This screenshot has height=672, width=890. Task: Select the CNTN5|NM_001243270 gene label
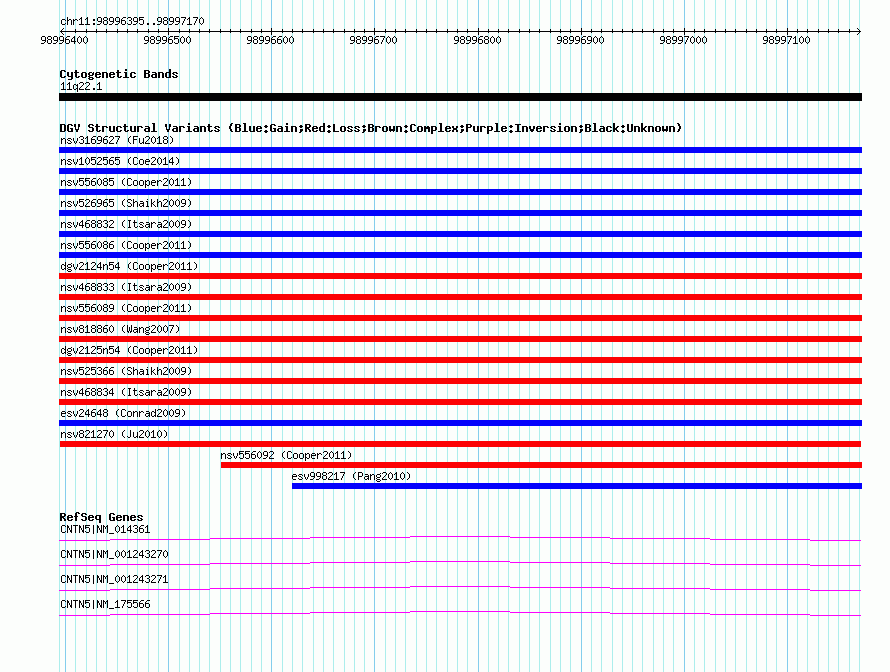(114, 555)
